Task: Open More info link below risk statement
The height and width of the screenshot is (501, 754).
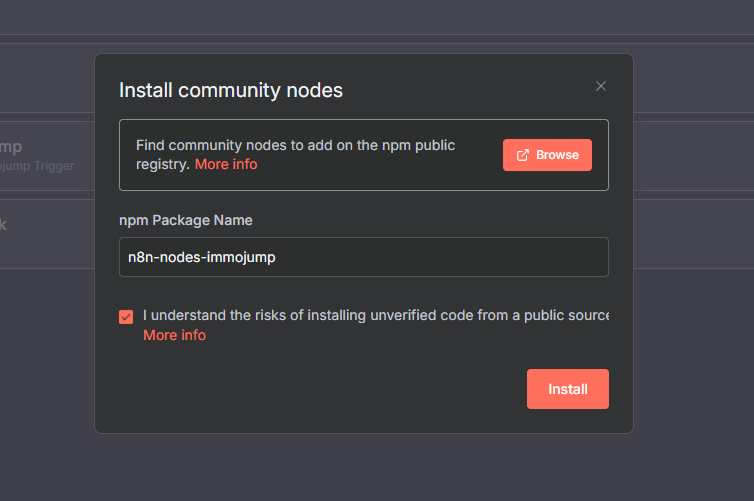Action: pos(174,335)
